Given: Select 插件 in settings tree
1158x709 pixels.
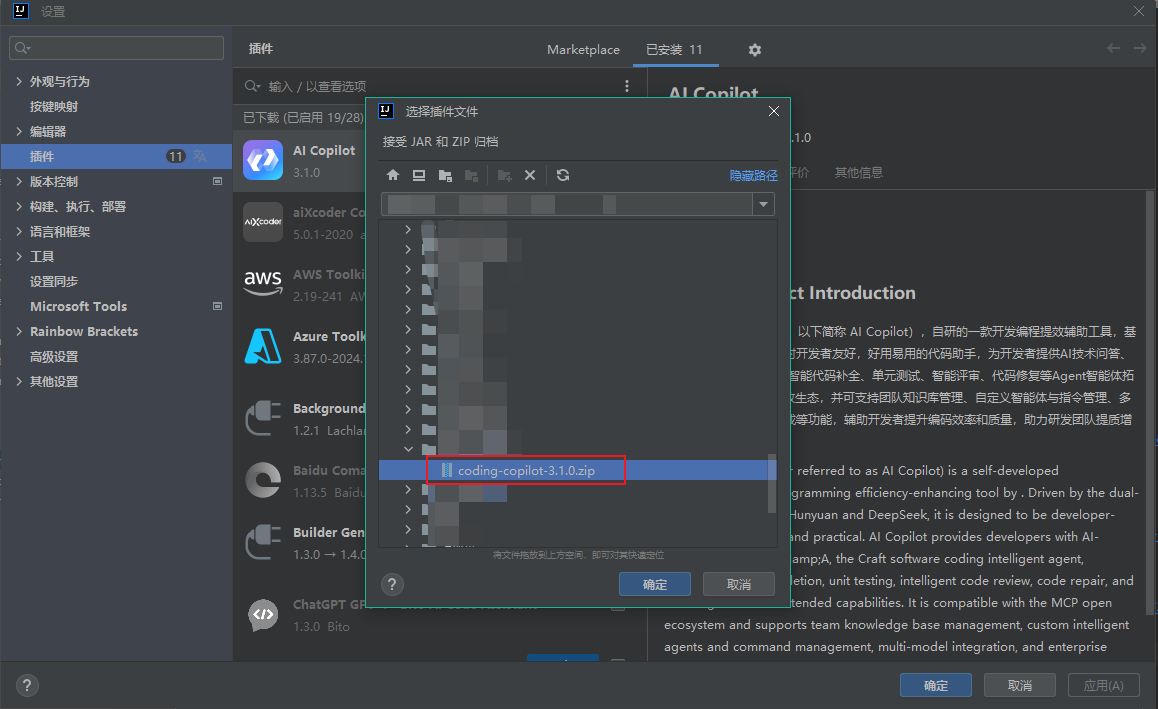Looking at the screenshot, I should 117,156.
